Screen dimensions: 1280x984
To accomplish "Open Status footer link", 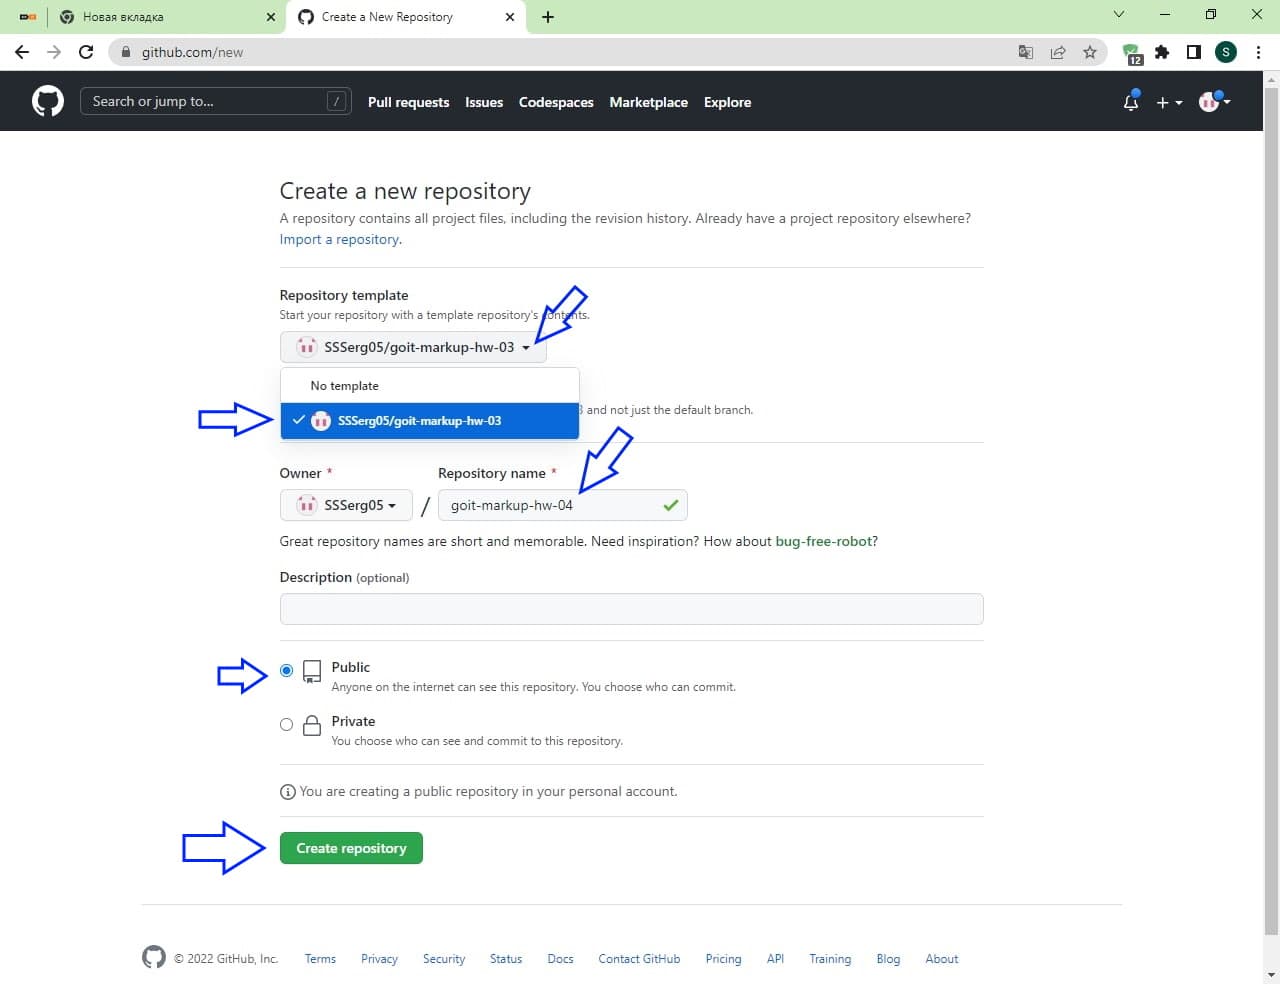I will coord(506,958).
